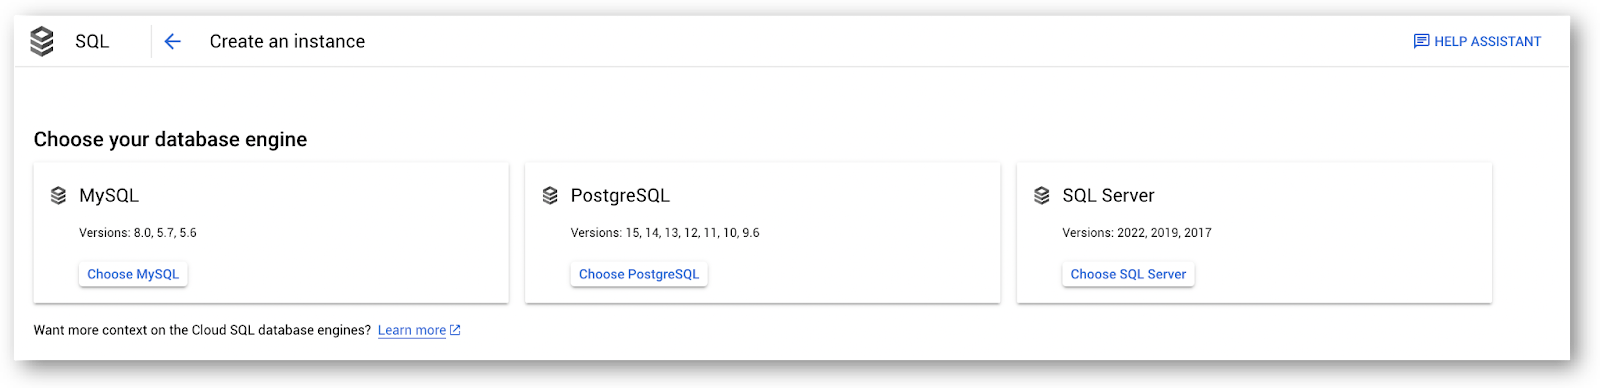
Task: Click the Help Assistant chat icon
Action: coord(1421,41)
